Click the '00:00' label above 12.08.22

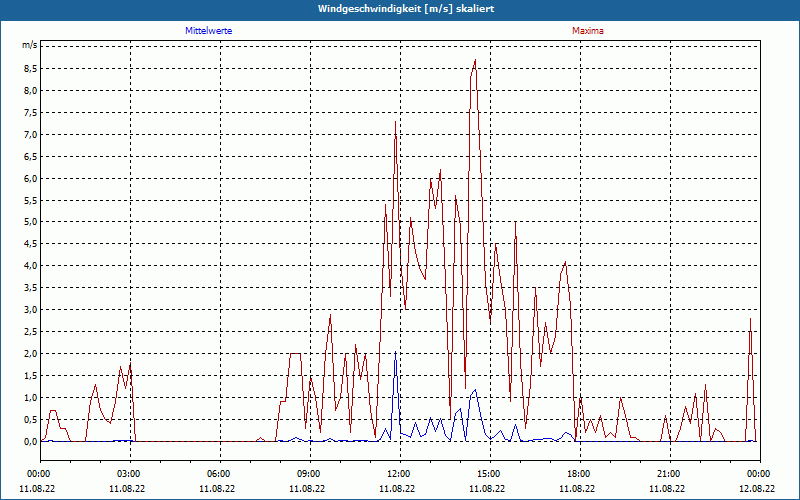760,474
